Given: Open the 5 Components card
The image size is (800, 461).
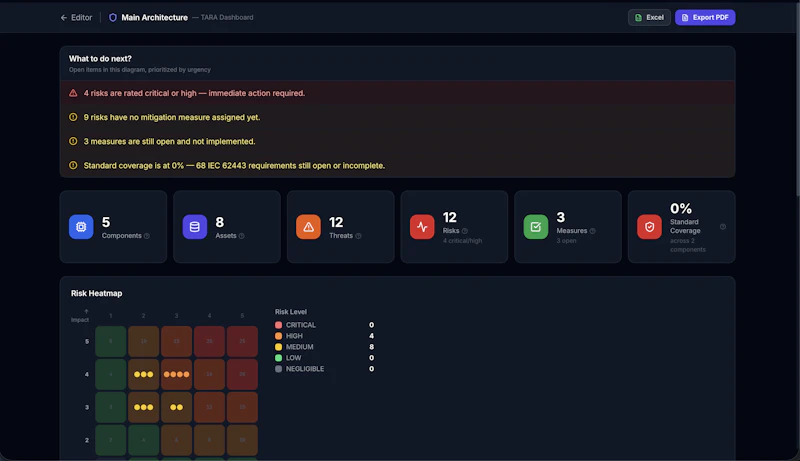Looking at the screenshot, I should [x=113, y=227].
